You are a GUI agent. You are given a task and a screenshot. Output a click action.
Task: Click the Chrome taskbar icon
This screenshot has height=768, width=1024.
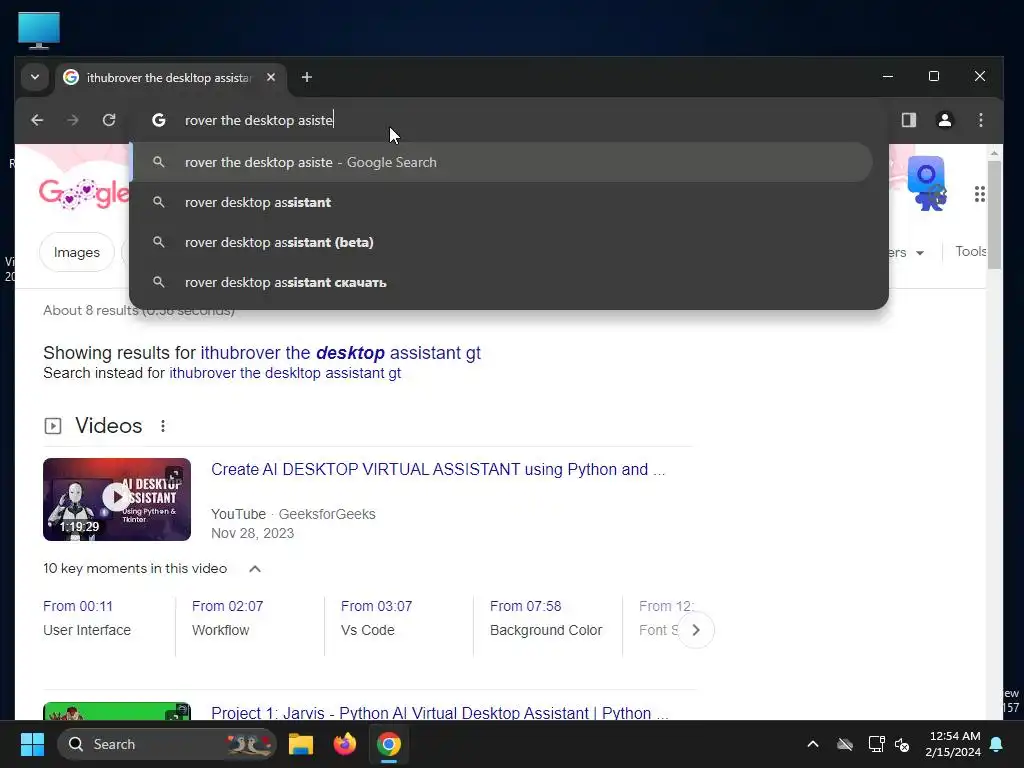click(389, 744)
